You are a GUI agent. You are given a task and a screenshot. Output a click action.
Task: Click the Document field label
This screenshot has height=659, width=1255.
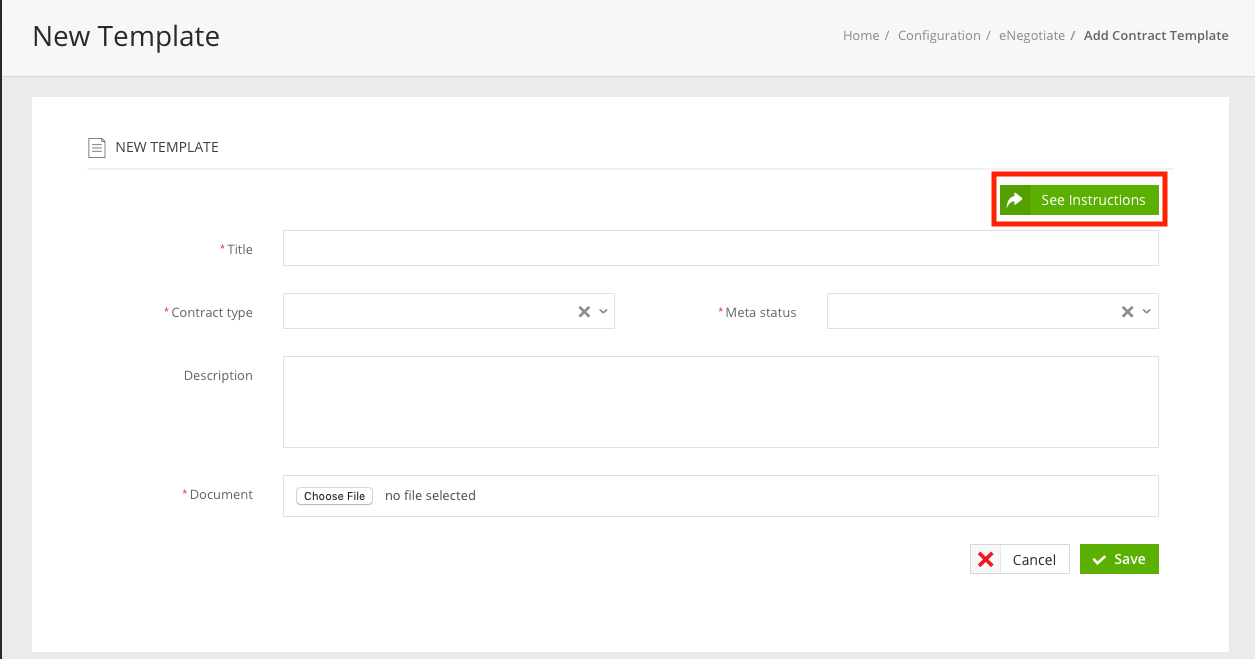tap(220, 494)
